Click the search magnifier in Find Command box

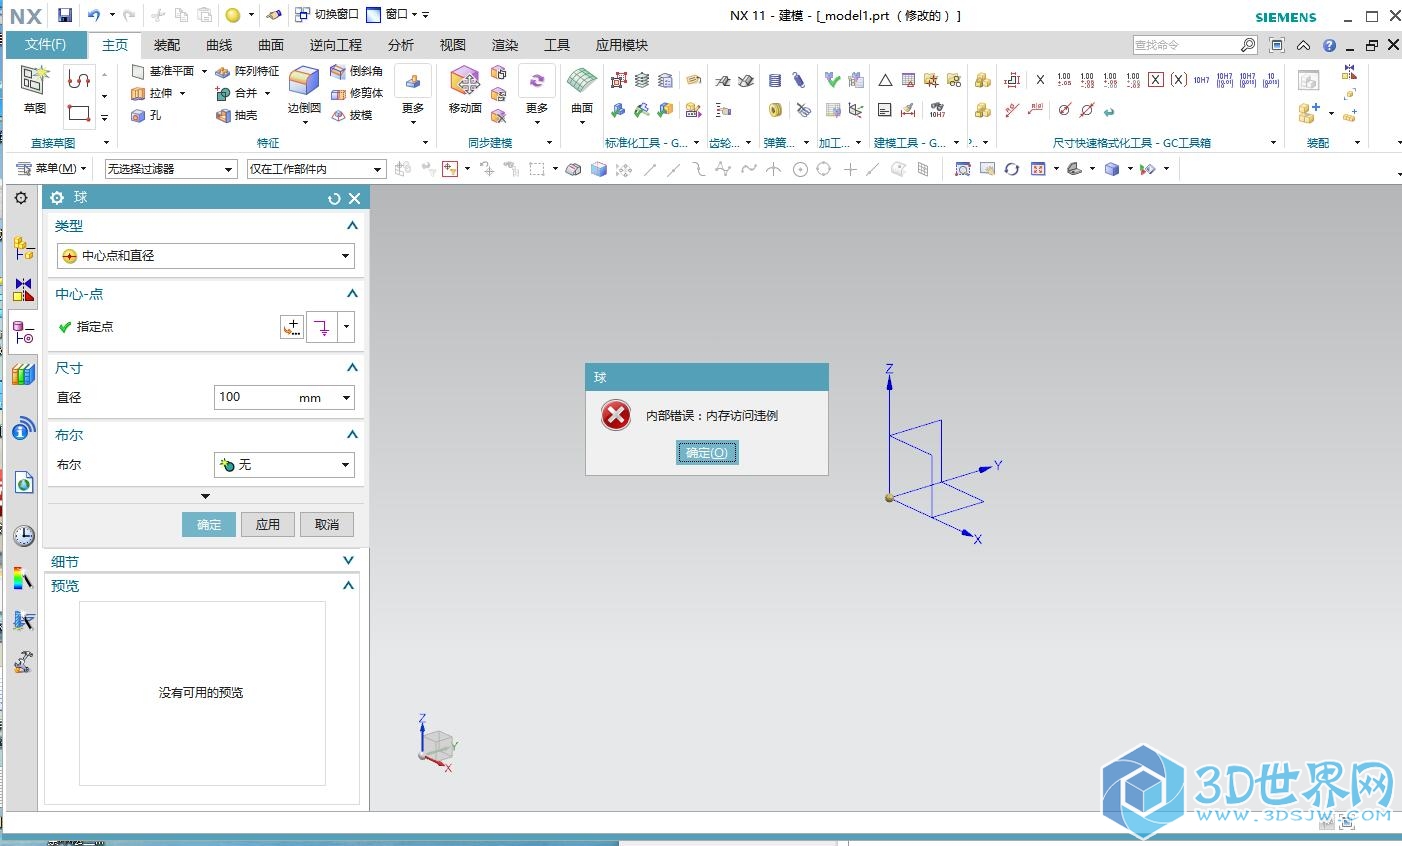tap(1248, 45)
